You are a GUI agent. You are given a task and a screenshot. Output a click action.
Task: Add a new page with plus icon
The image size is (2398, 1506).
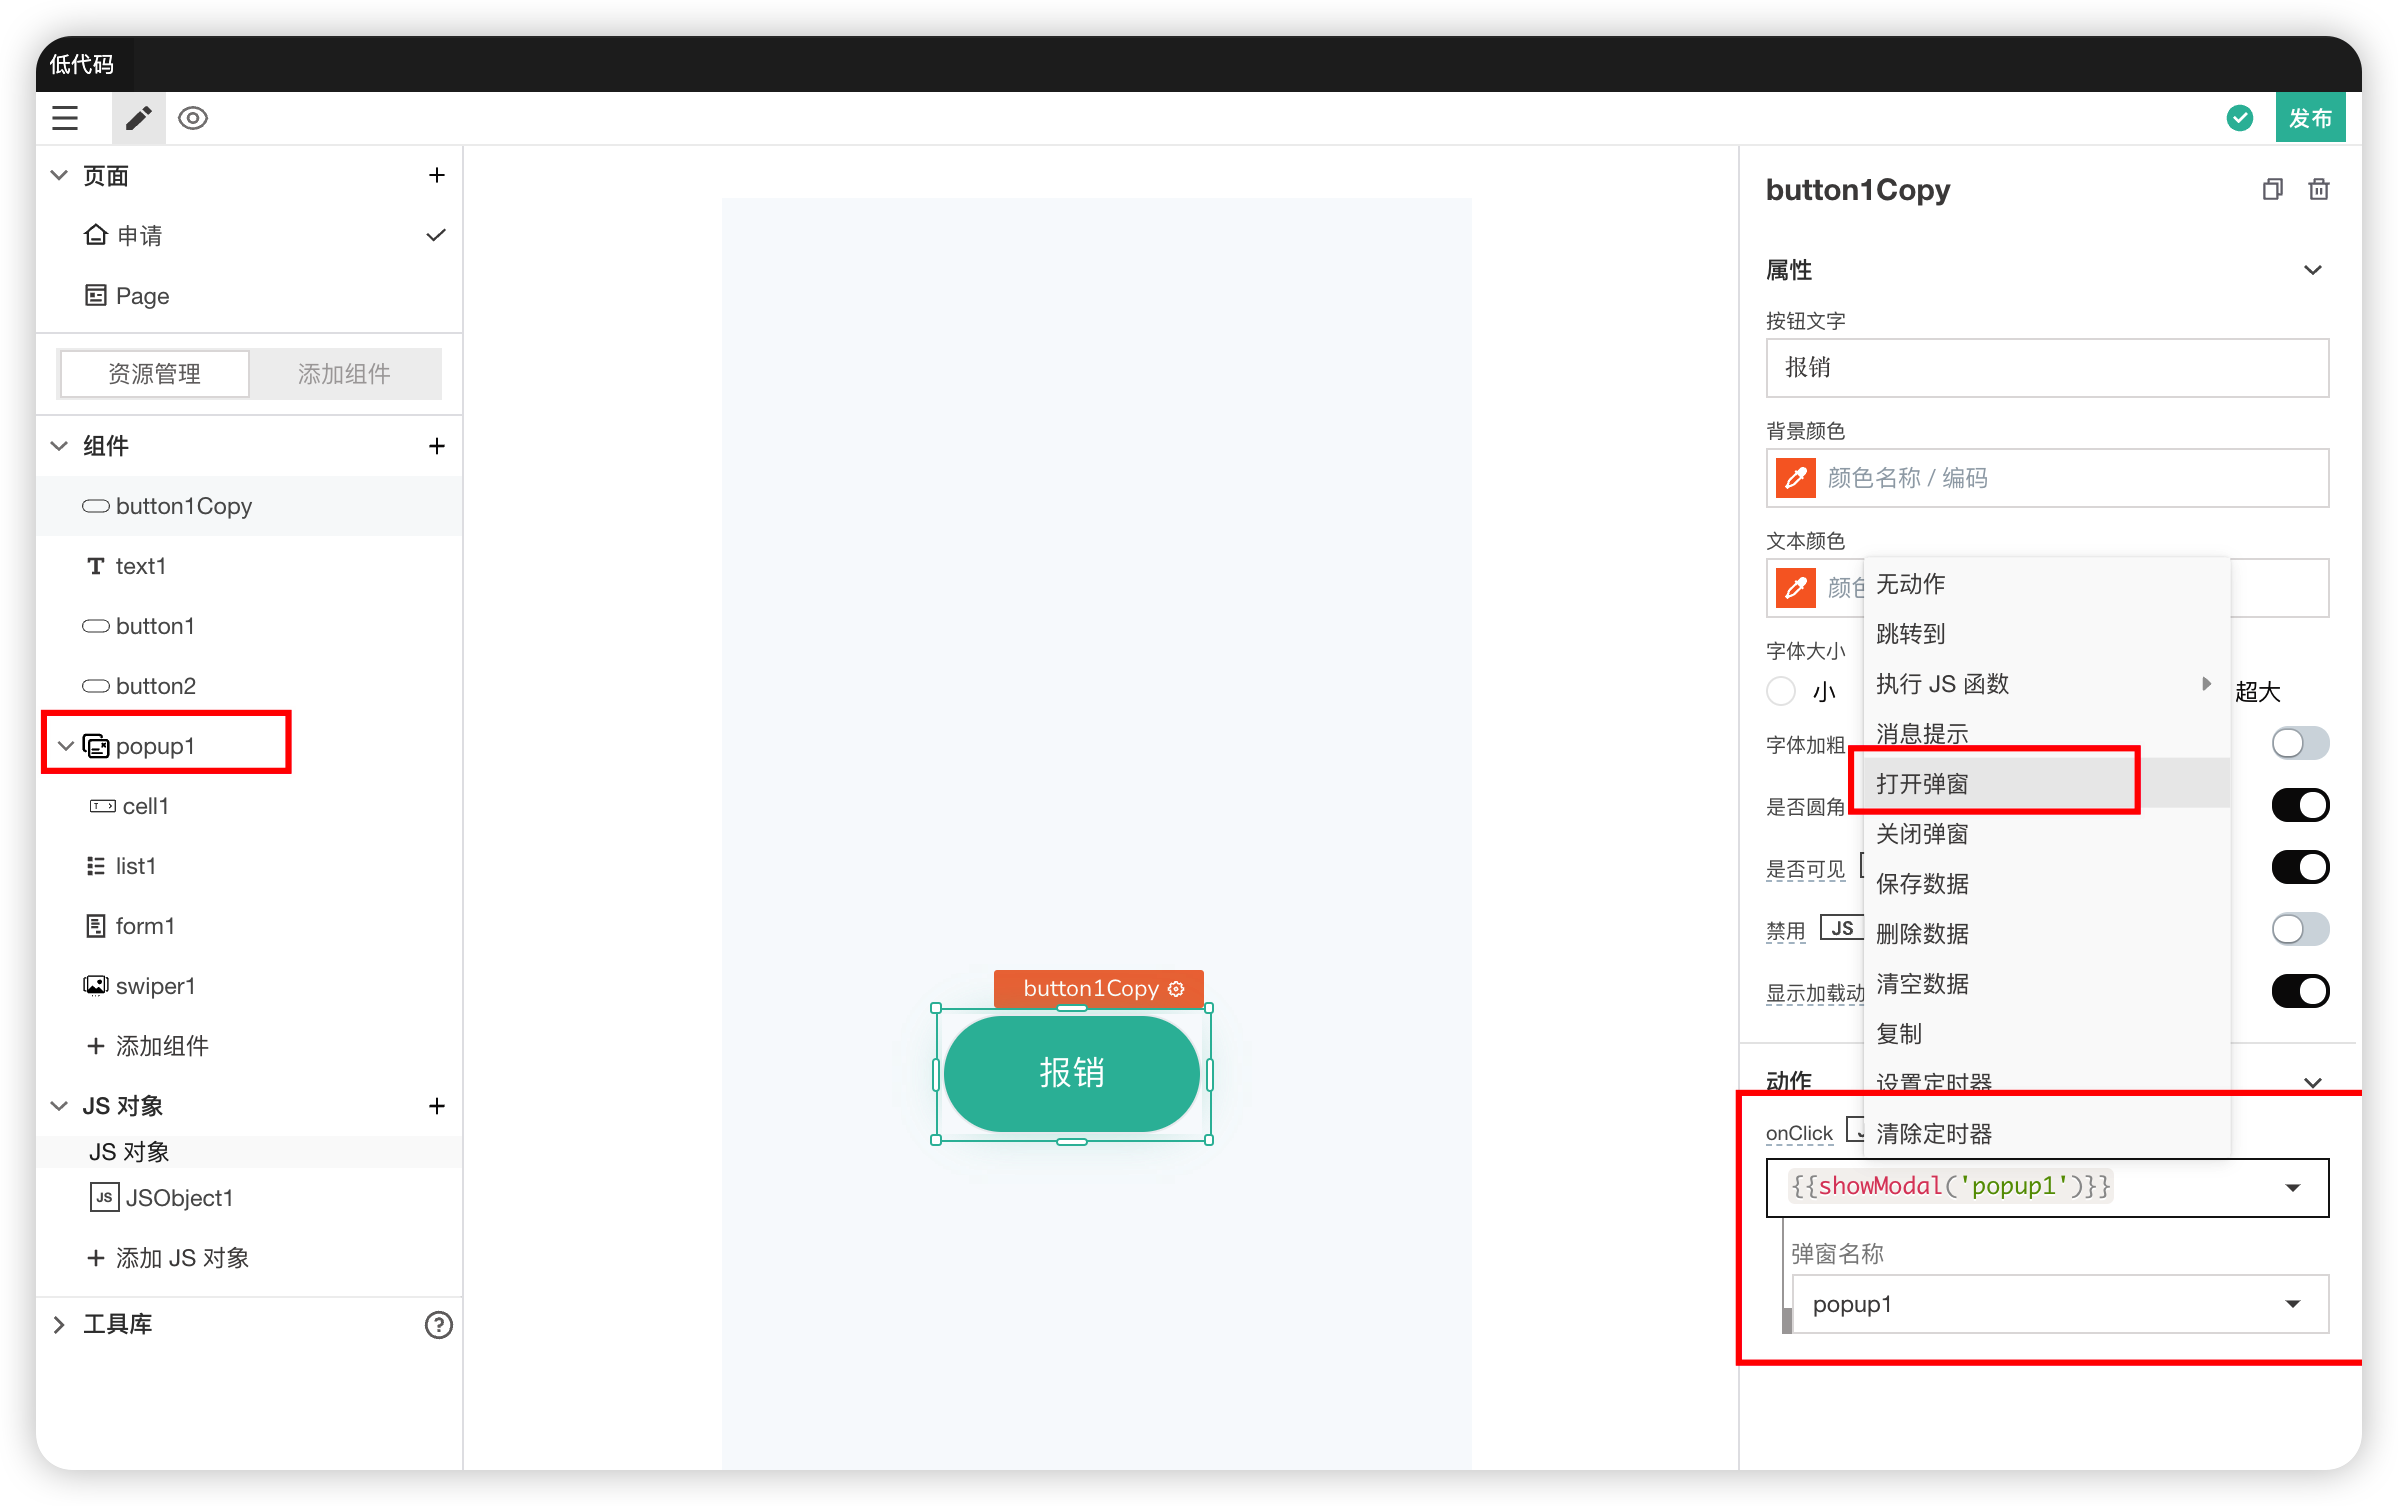point(437,176)
